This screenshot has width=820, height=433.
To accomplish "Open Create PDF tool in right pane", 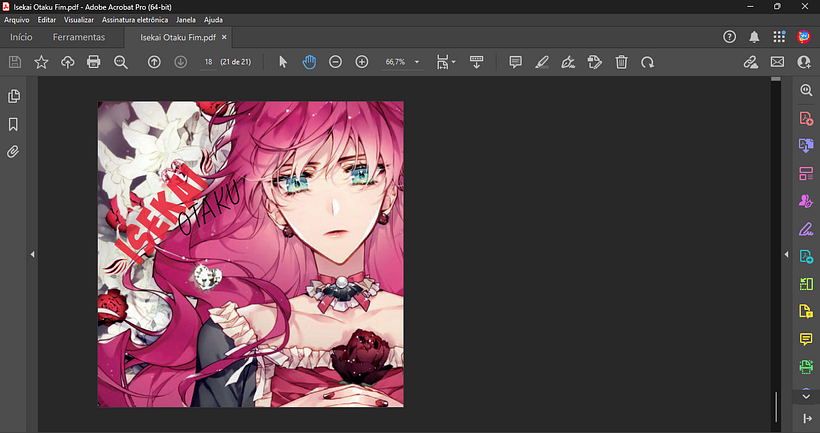I will coord(806,118).
